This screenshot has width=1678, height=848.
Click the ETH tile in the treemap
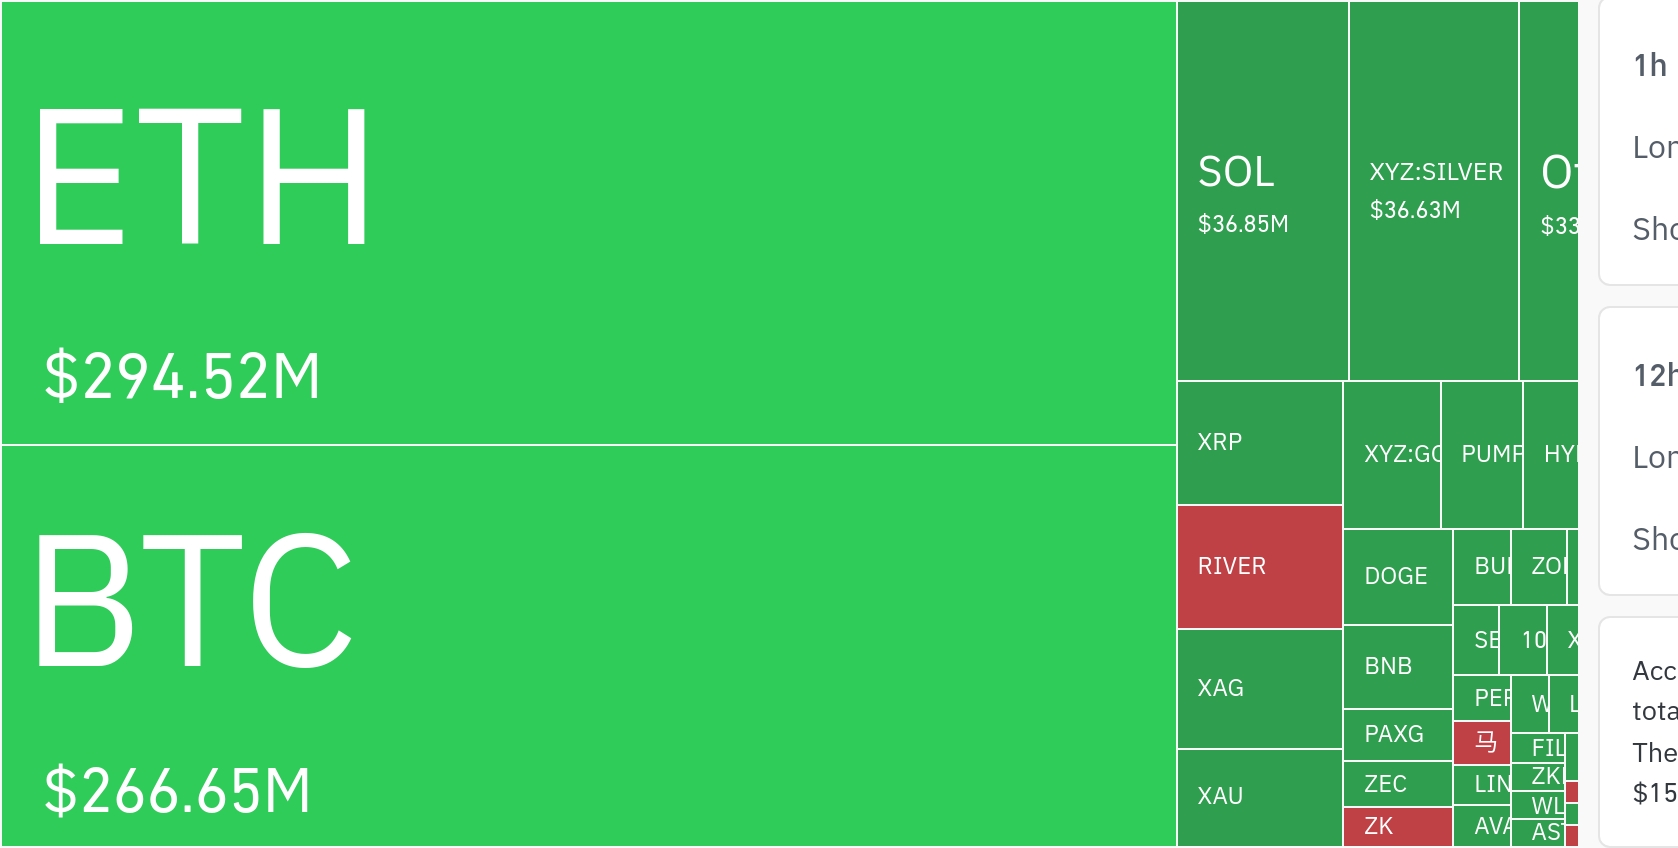588,222
